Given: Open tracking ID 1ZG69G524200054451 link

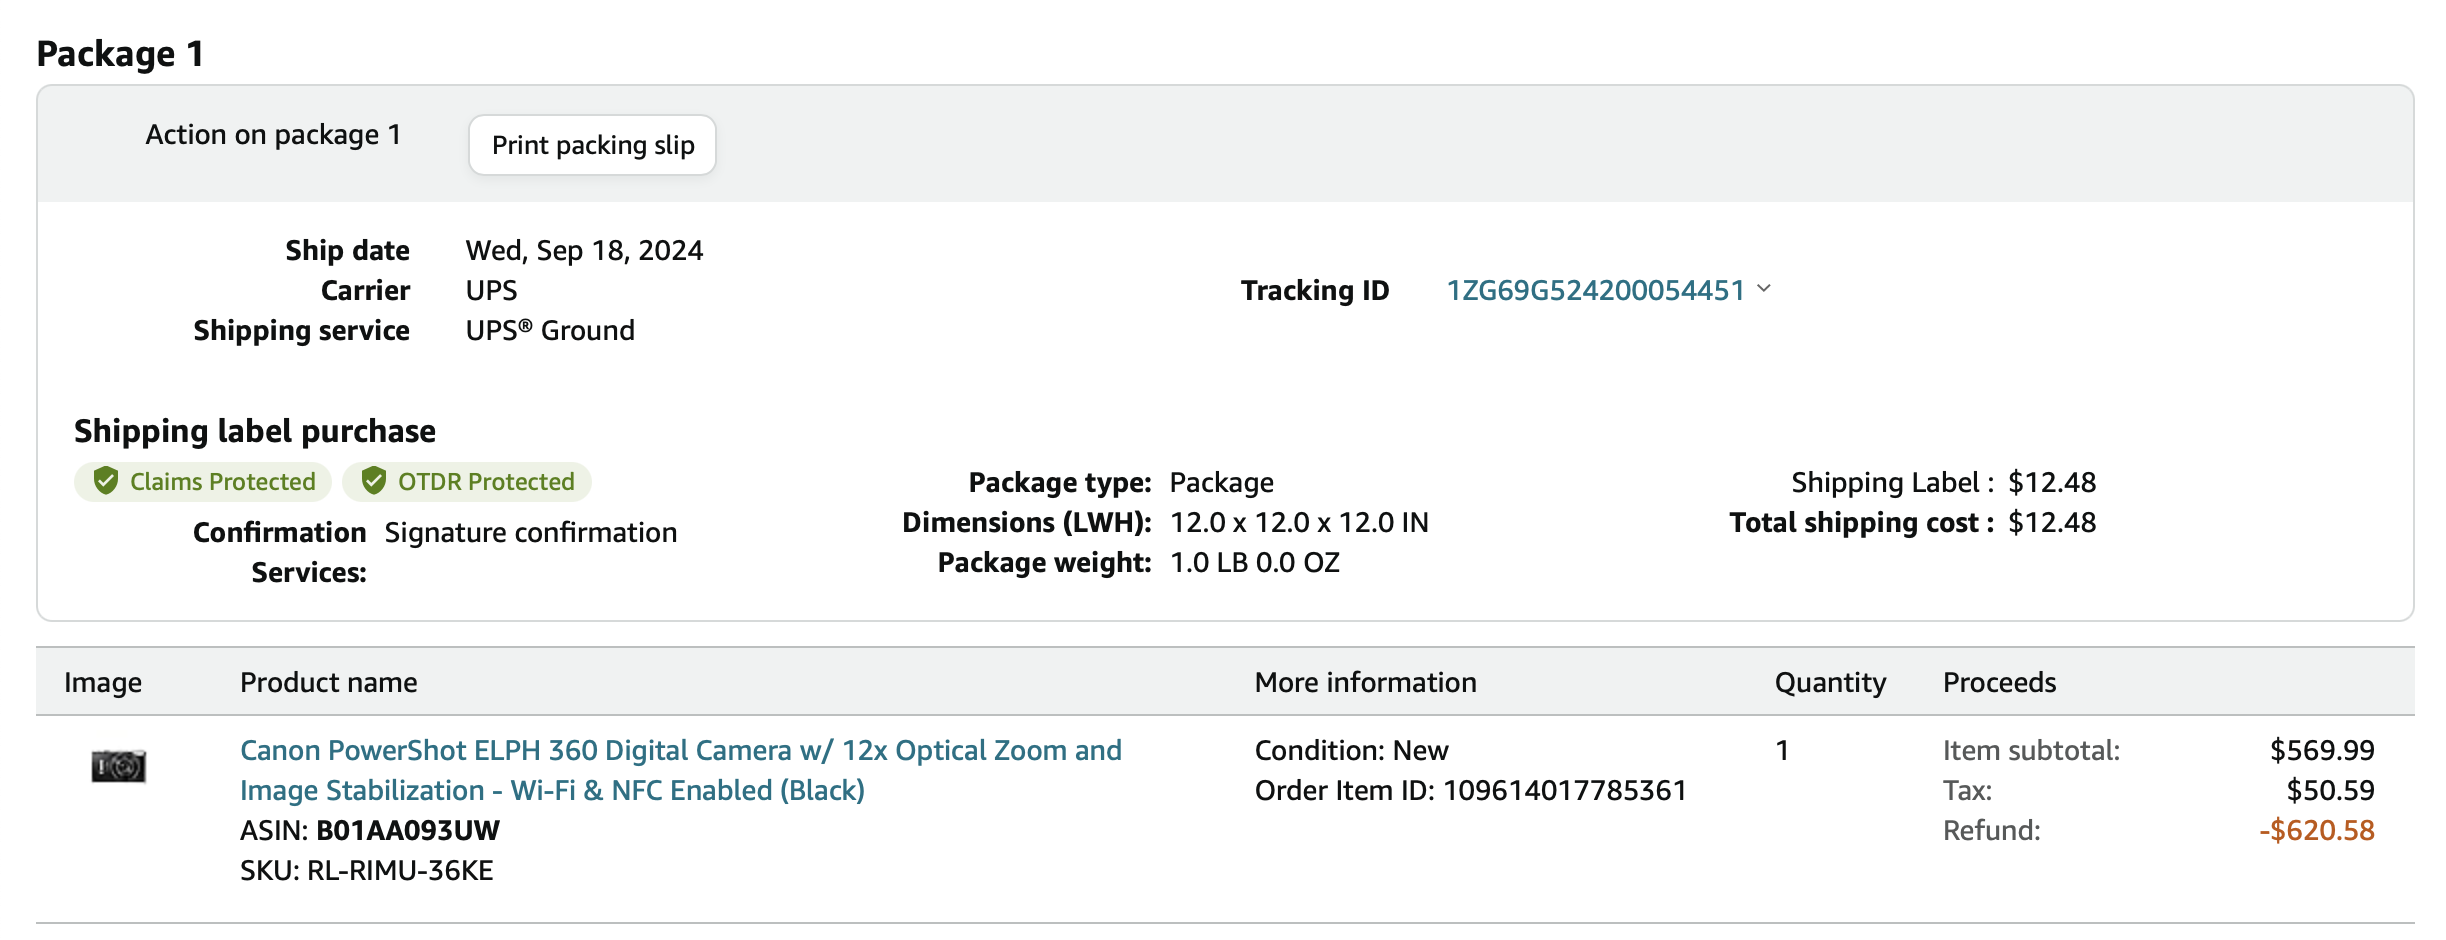Looking at the screenshot, I should 1595,290.
